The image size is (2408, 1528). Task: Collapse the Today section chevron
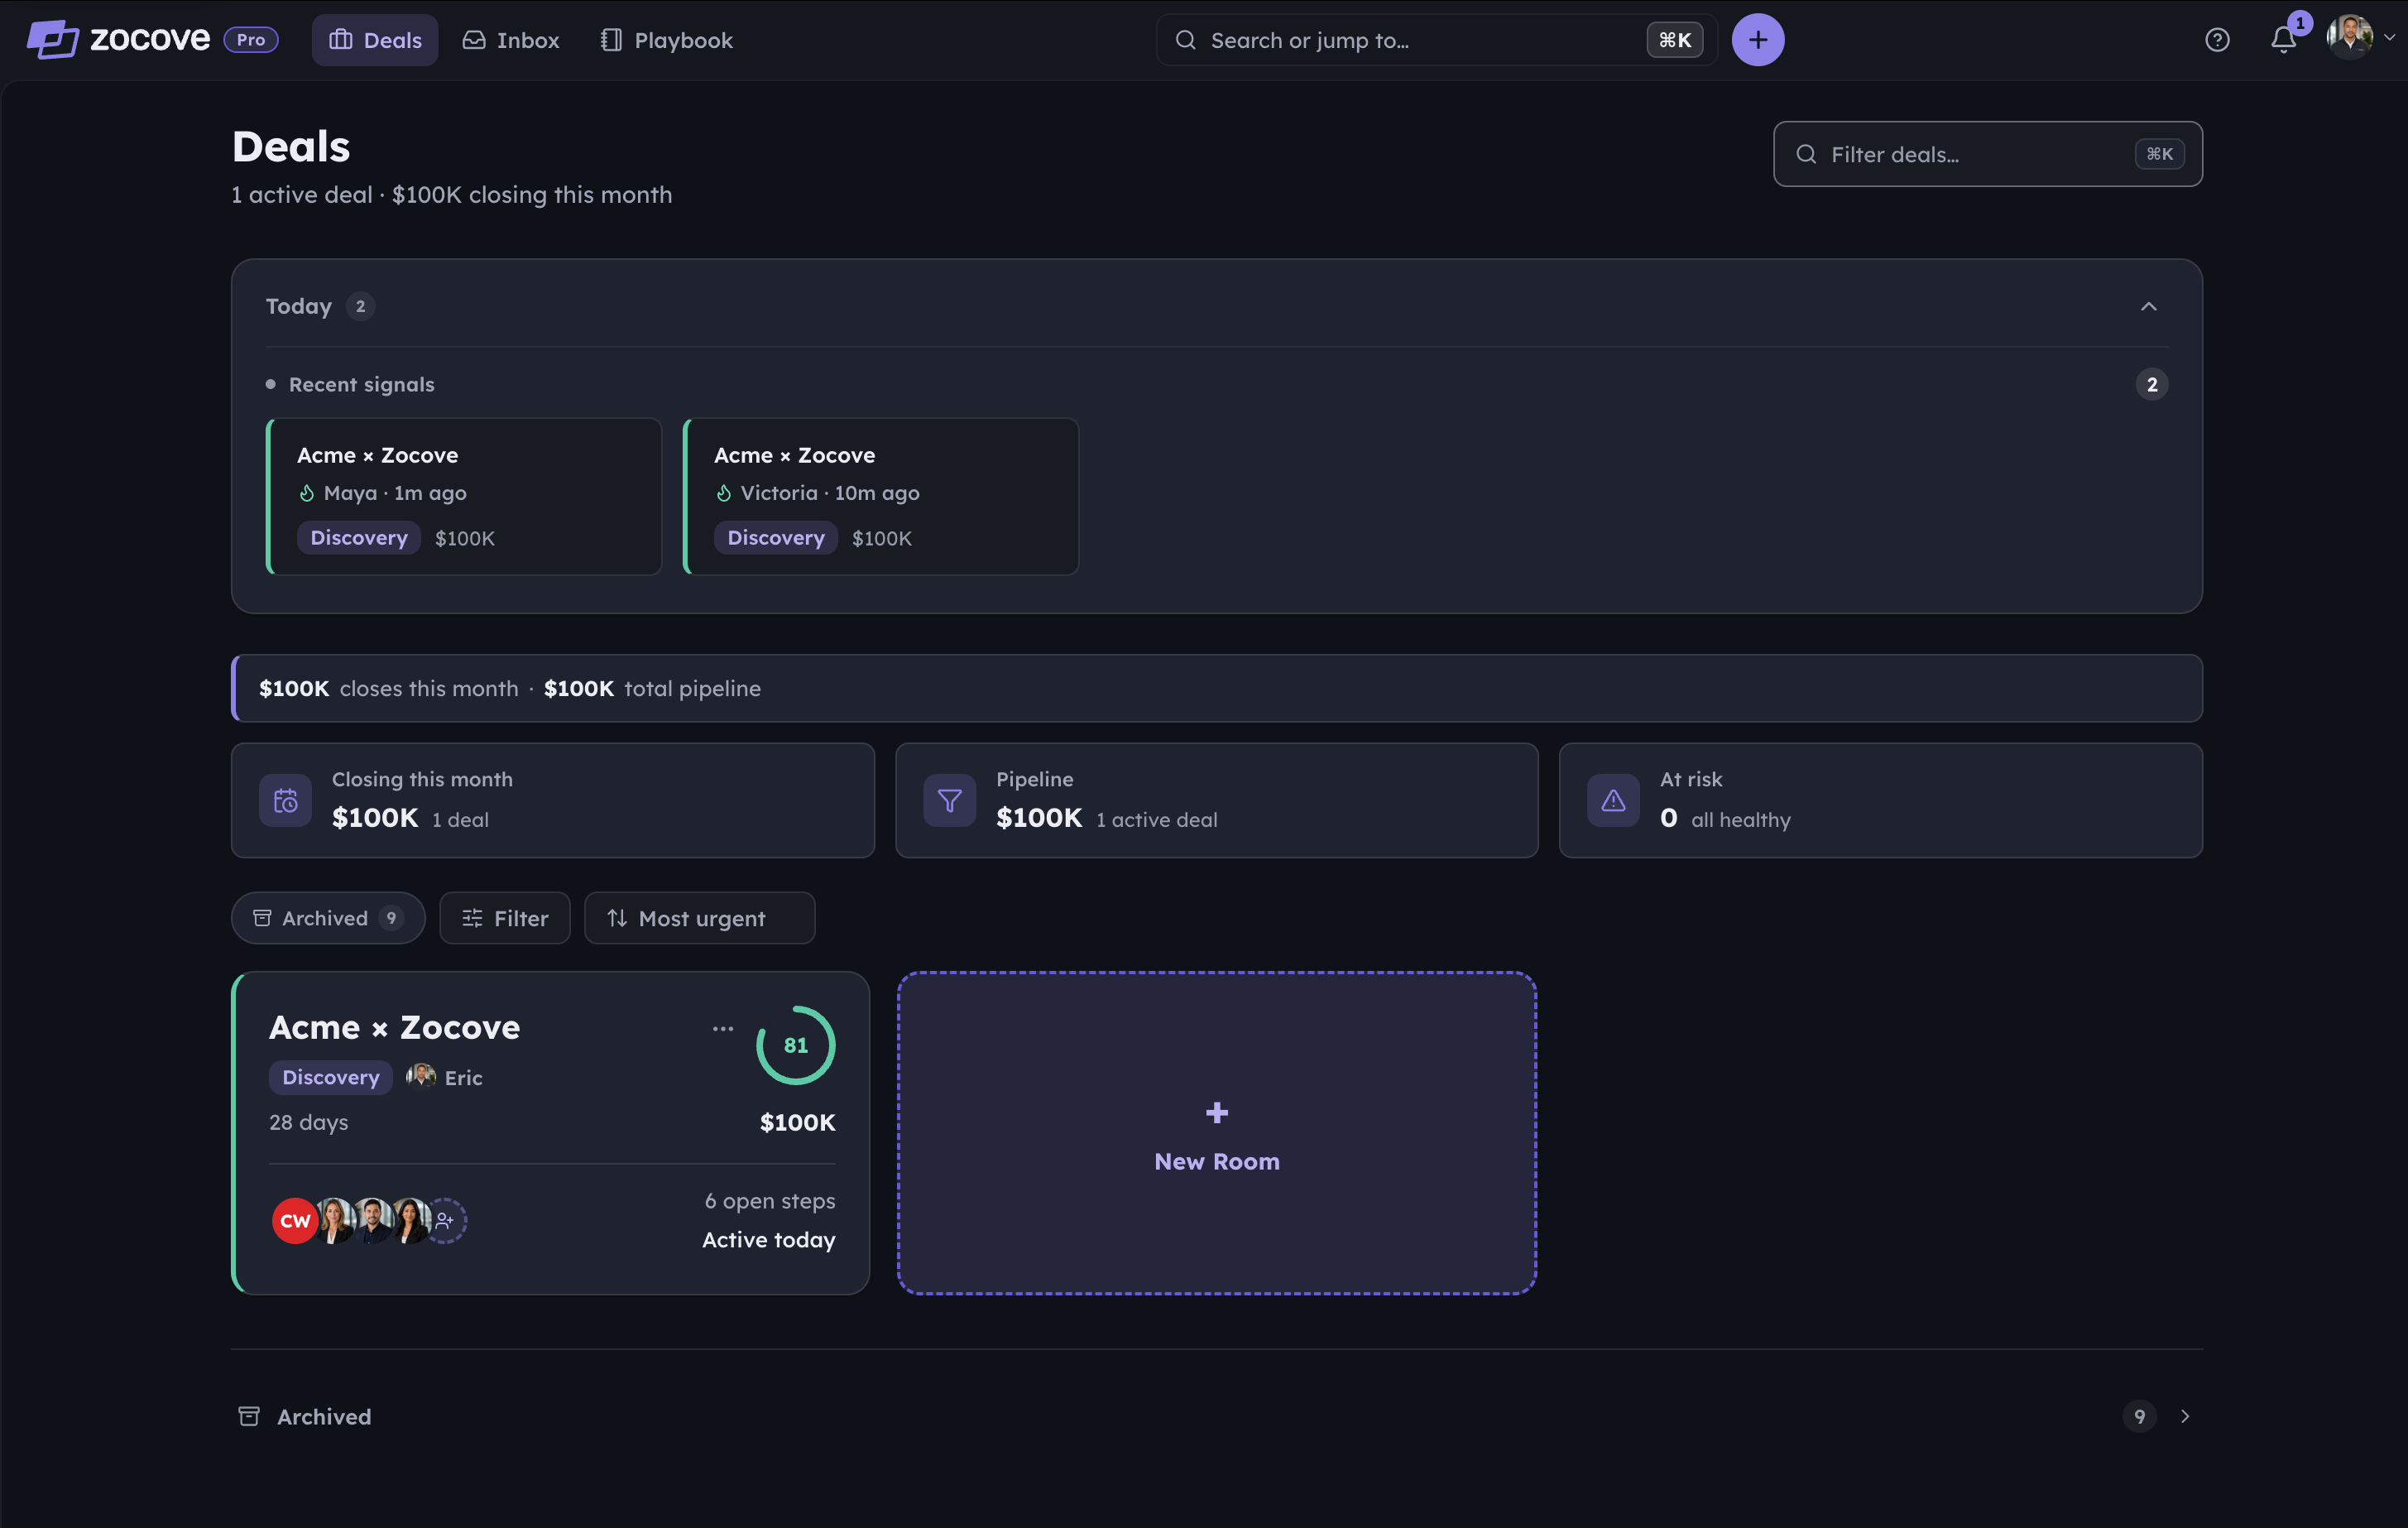2149,306
